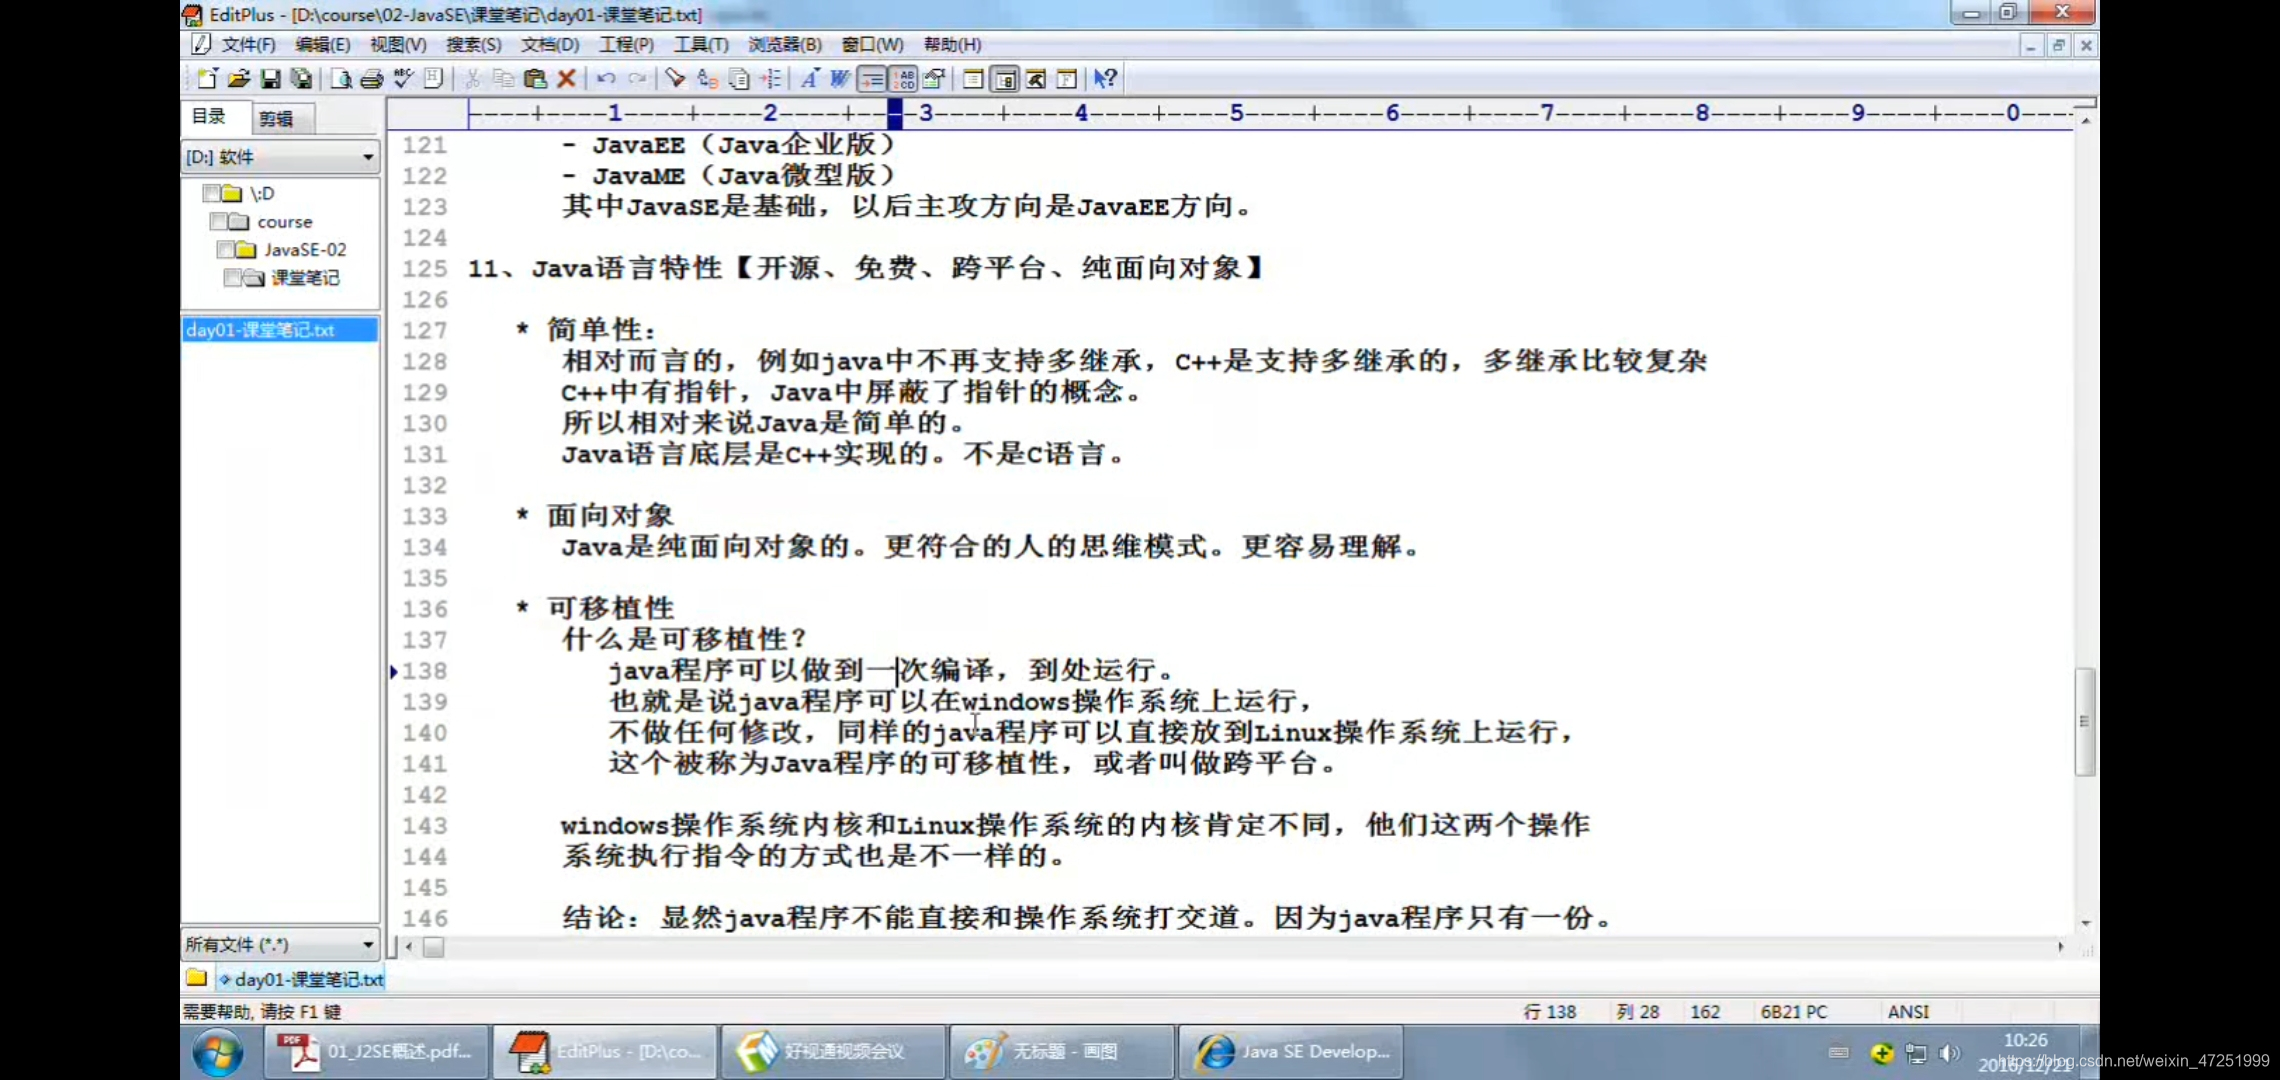Click the ANSI encoding indicator
Viewport: 2280px width, 1080px height.
pyautogui.click(x=1908, y=1011)
